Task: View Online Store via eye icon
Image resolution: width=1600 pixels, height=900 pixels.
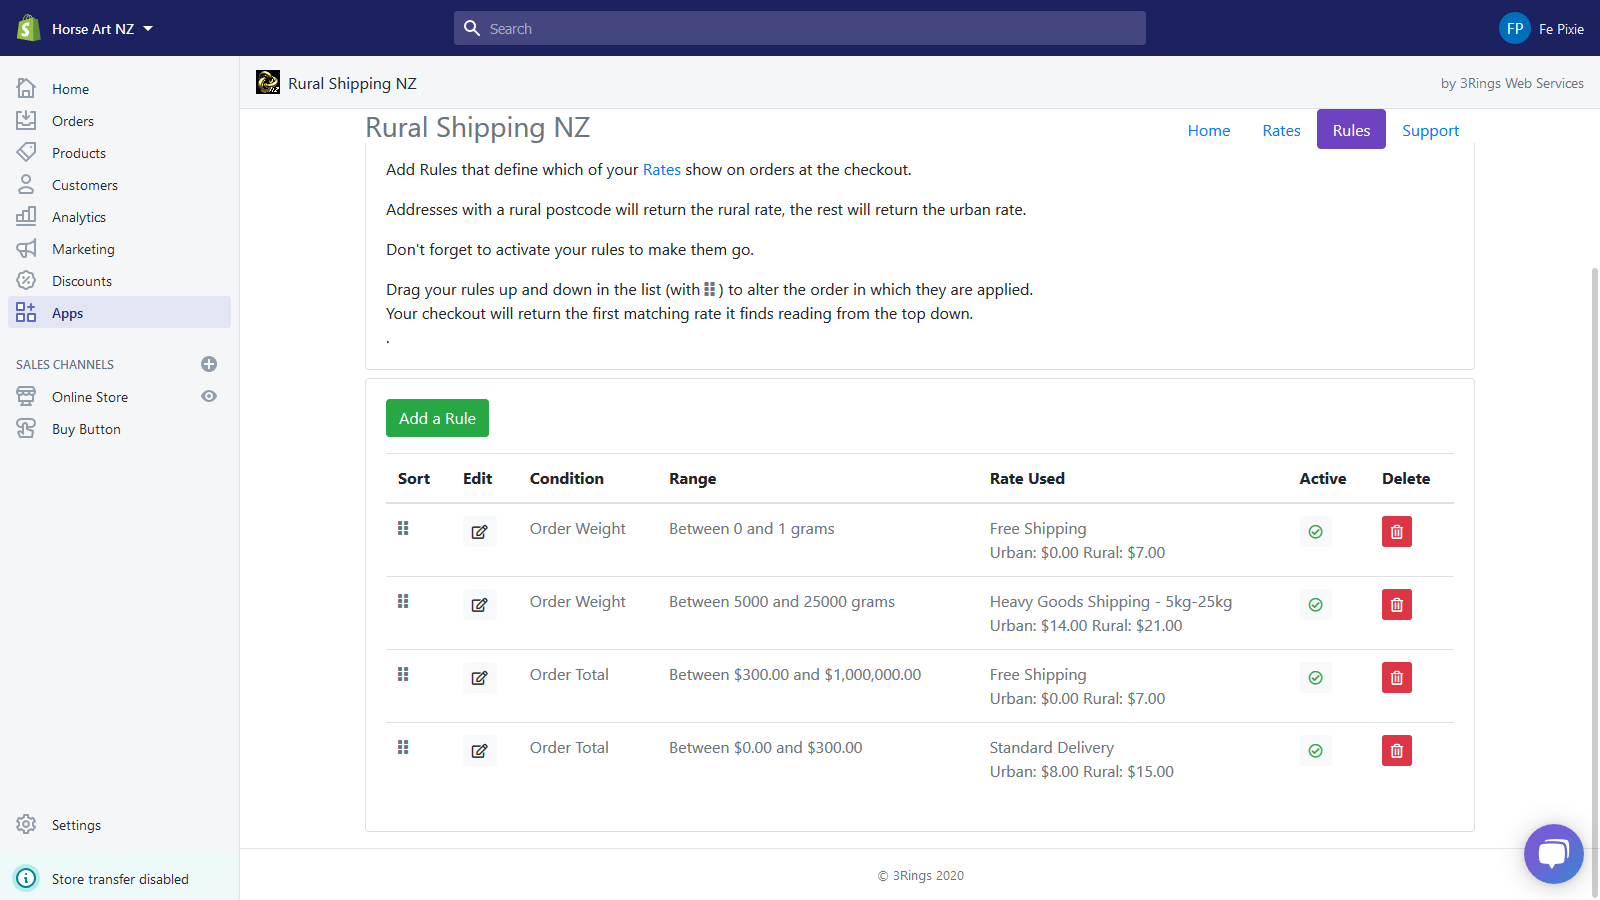Action: (x=209, y=396)
